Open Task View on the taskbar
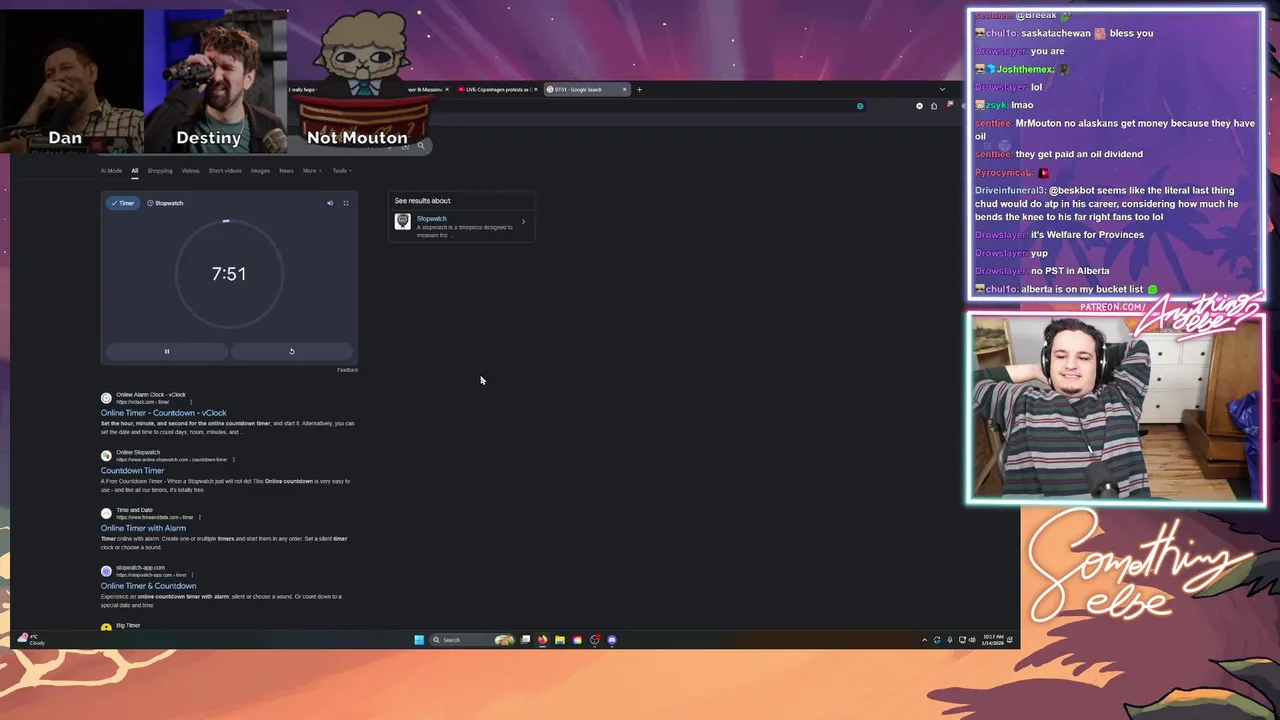 pyautogui.click(x=525, y=640)
